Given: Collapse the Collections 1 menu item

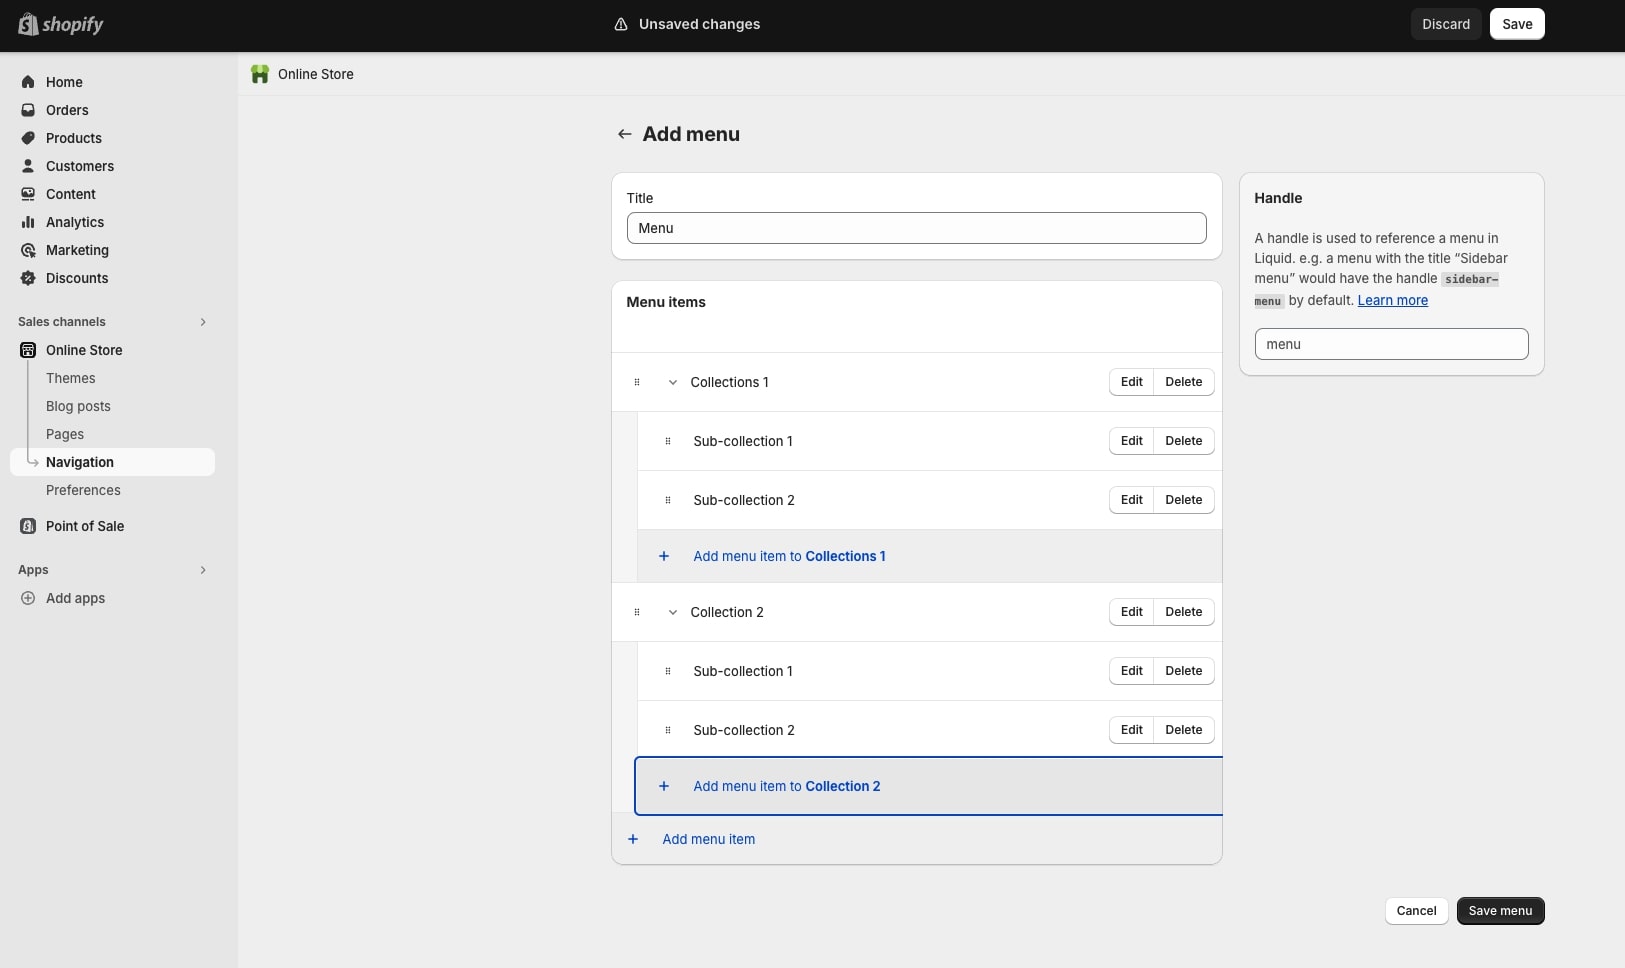Looking at the screenshot, I should pyautogui.click(x=673, y=382).
